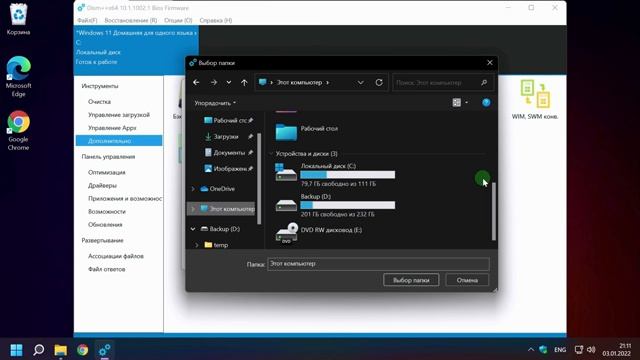
Task: Select Обновления in Dism++ sidebar
Action: tap(105, 224)
